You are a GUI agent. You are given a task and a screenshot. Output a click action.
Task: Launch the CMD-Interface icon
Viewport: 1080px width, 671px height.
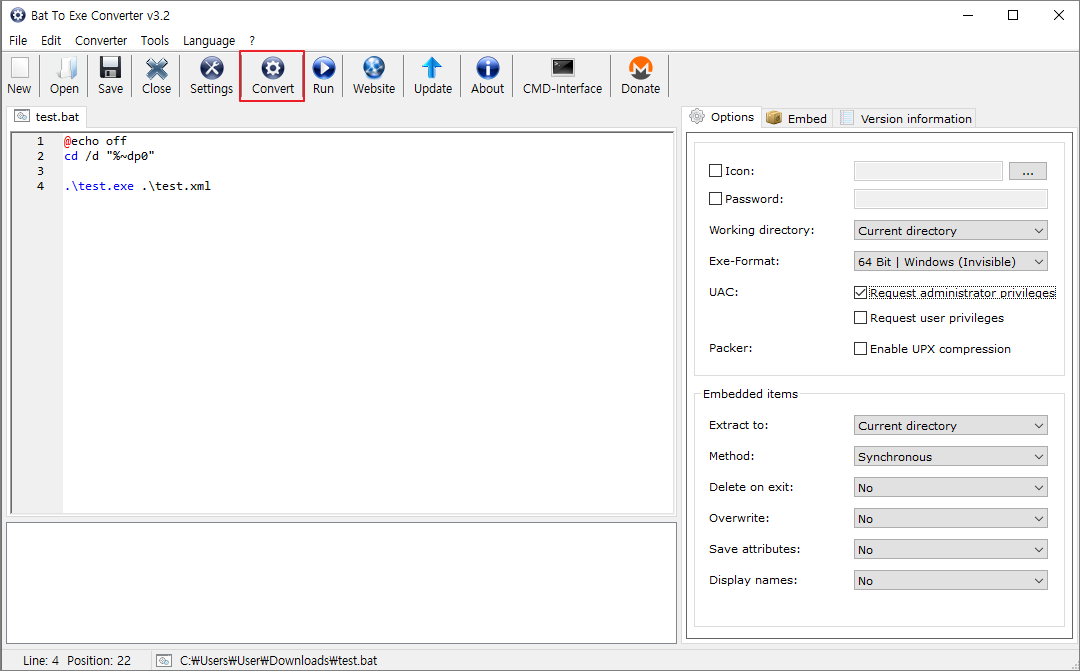point(563,75)
